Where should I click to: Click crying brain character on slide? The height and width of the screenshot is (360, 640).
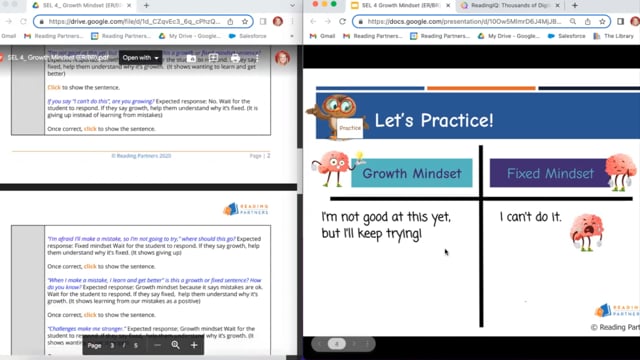coord(587,232)
